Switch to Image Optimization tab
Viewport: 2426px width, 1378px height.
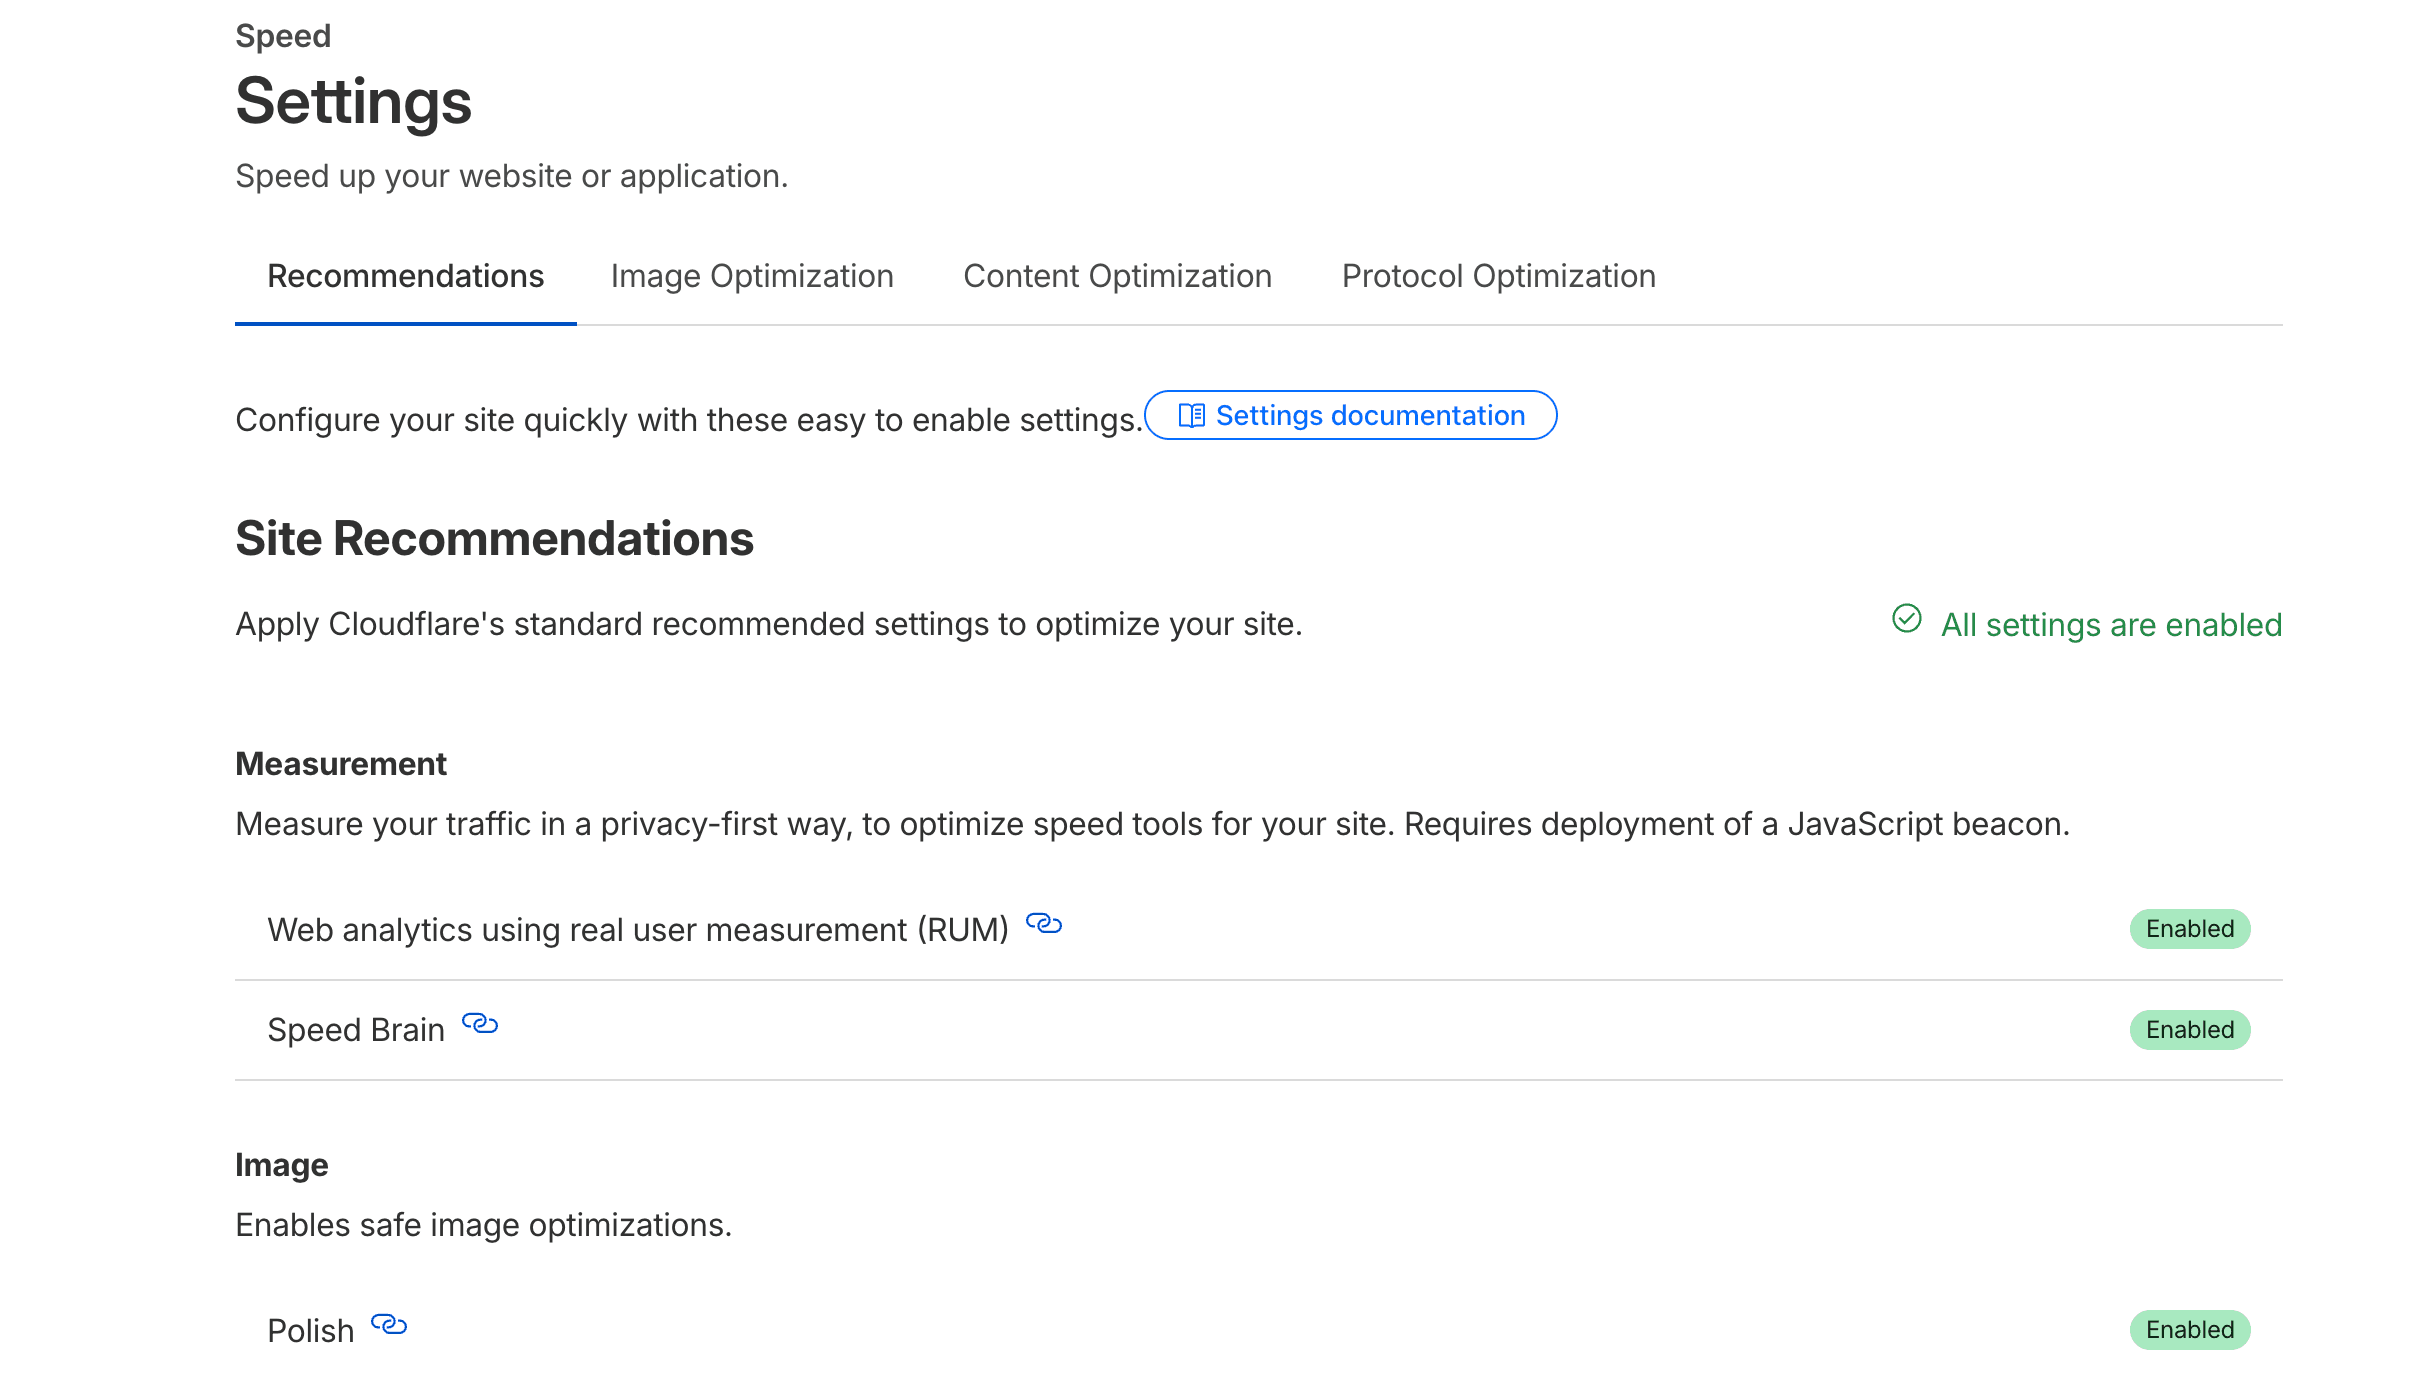(x=751, y=276)
